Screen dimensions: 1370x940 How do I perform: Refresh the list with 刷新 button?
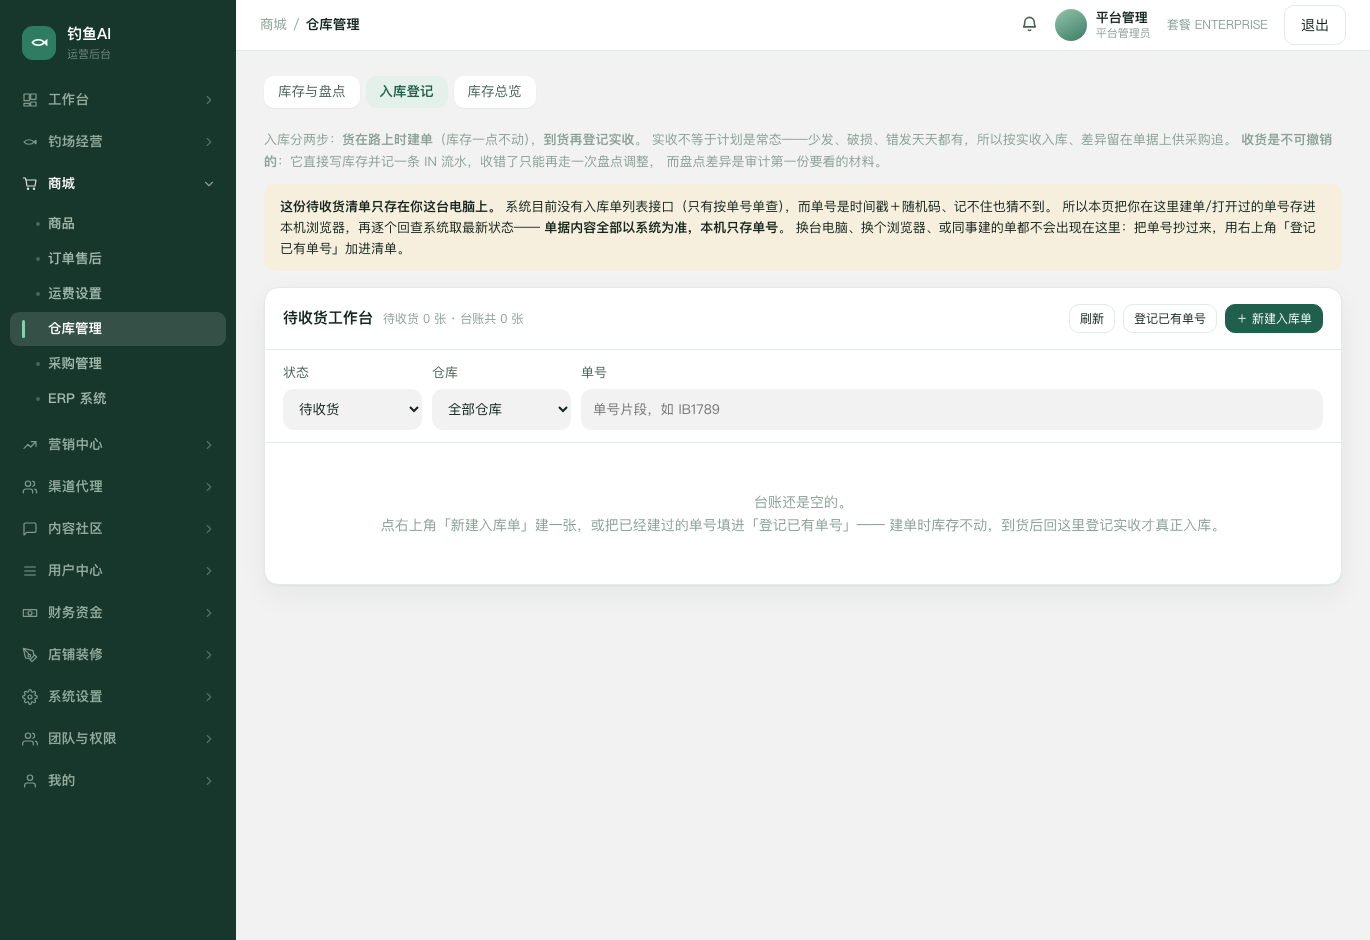tap(1092, 319)
